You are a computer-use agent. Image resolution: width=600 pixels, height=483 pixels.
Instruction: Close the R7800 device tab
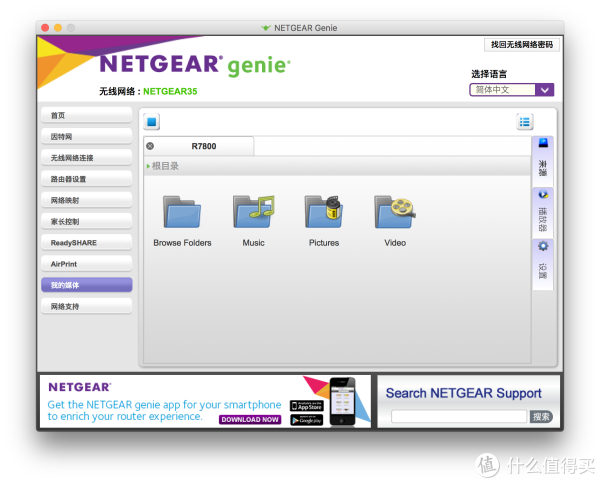pyautogui.click(x=150, y=146)
